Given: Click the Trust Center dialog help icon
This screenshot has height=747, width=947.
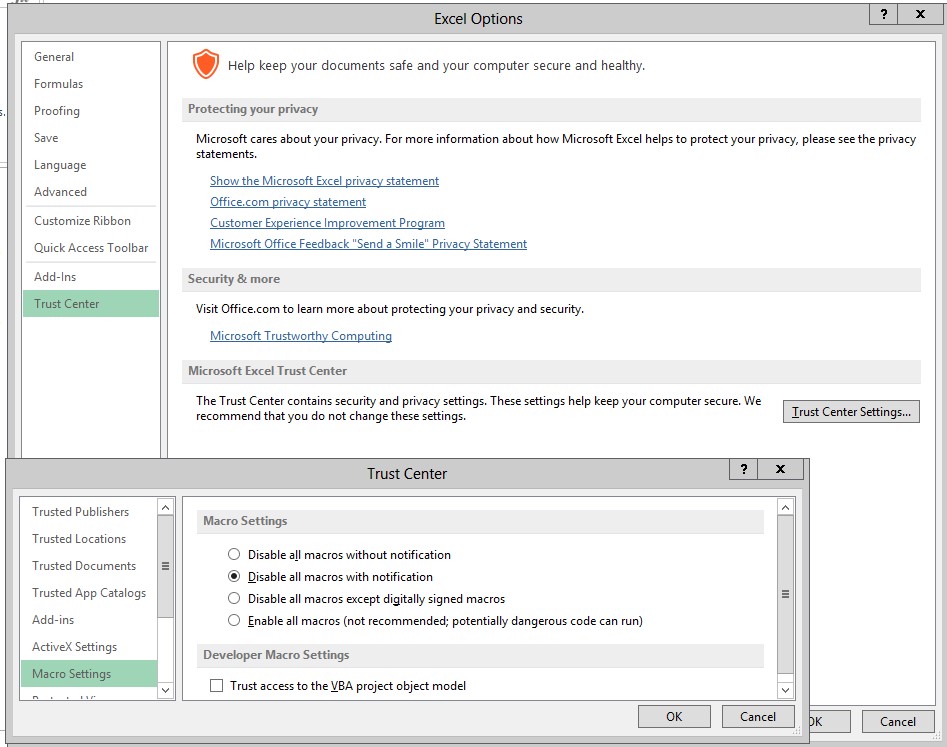Looking at the screenshot, I should pyautogui.click(x=742, y=469).
